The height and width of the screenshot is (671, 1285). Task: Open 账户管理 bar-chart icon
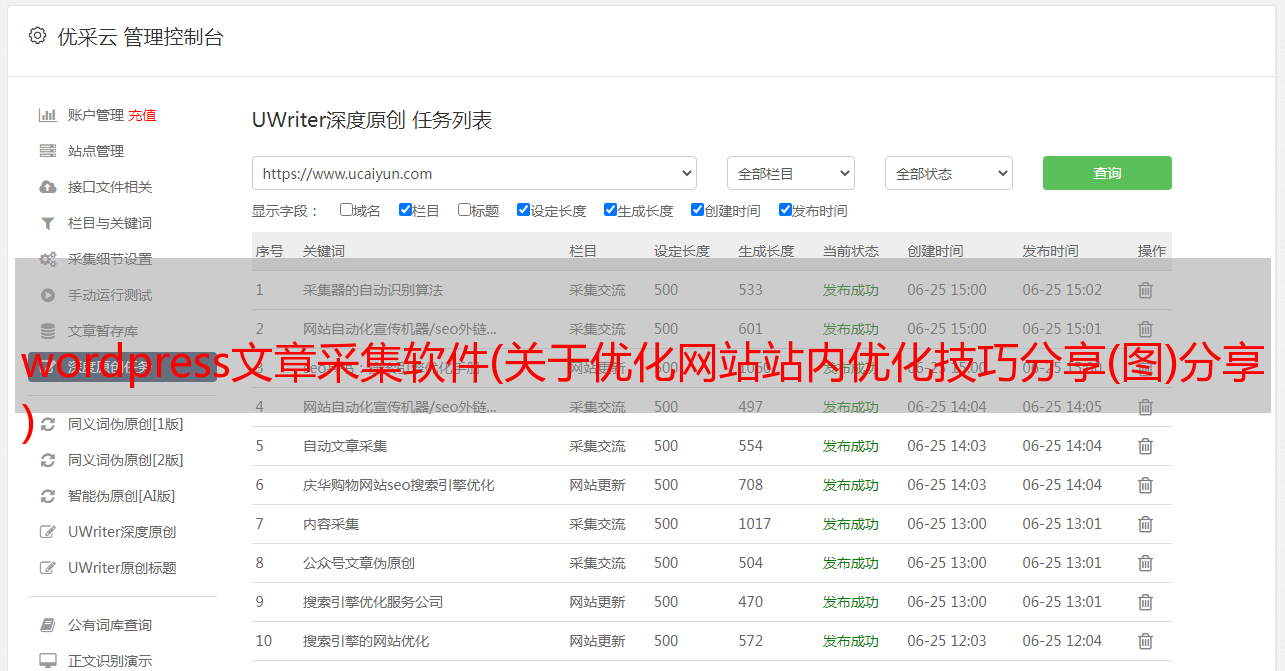47,115
